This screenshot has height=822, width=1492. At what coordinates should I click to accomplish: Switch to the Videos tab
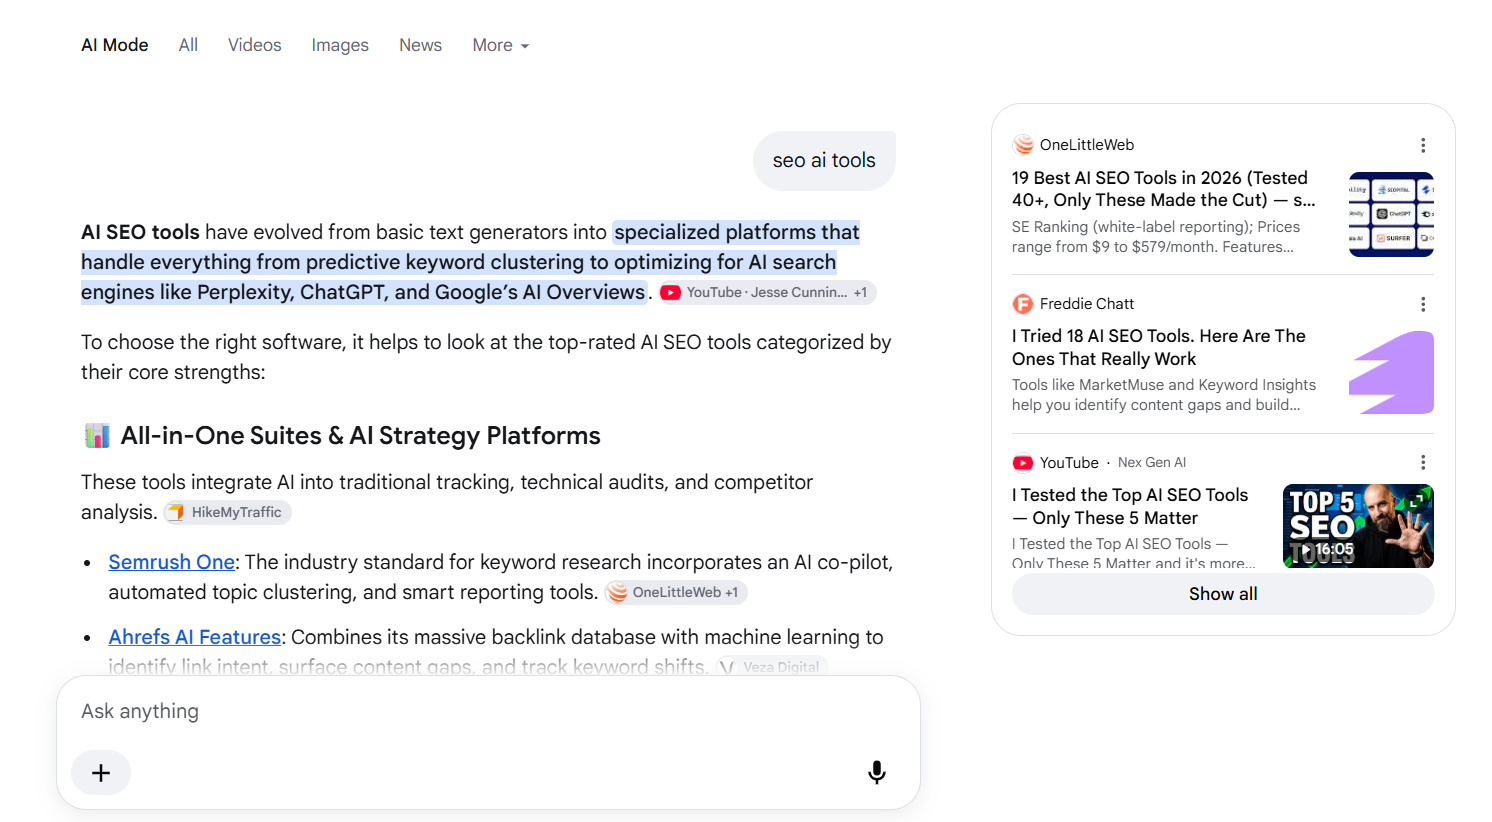pos(254,45)
